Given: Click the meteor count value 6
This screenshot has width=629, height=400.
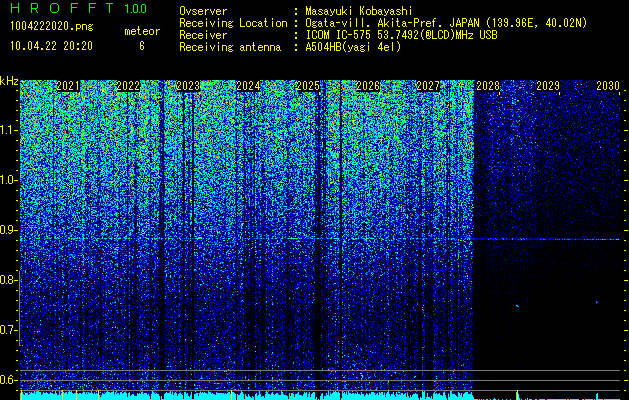Looking at the screenshot, I should point(142,46).
